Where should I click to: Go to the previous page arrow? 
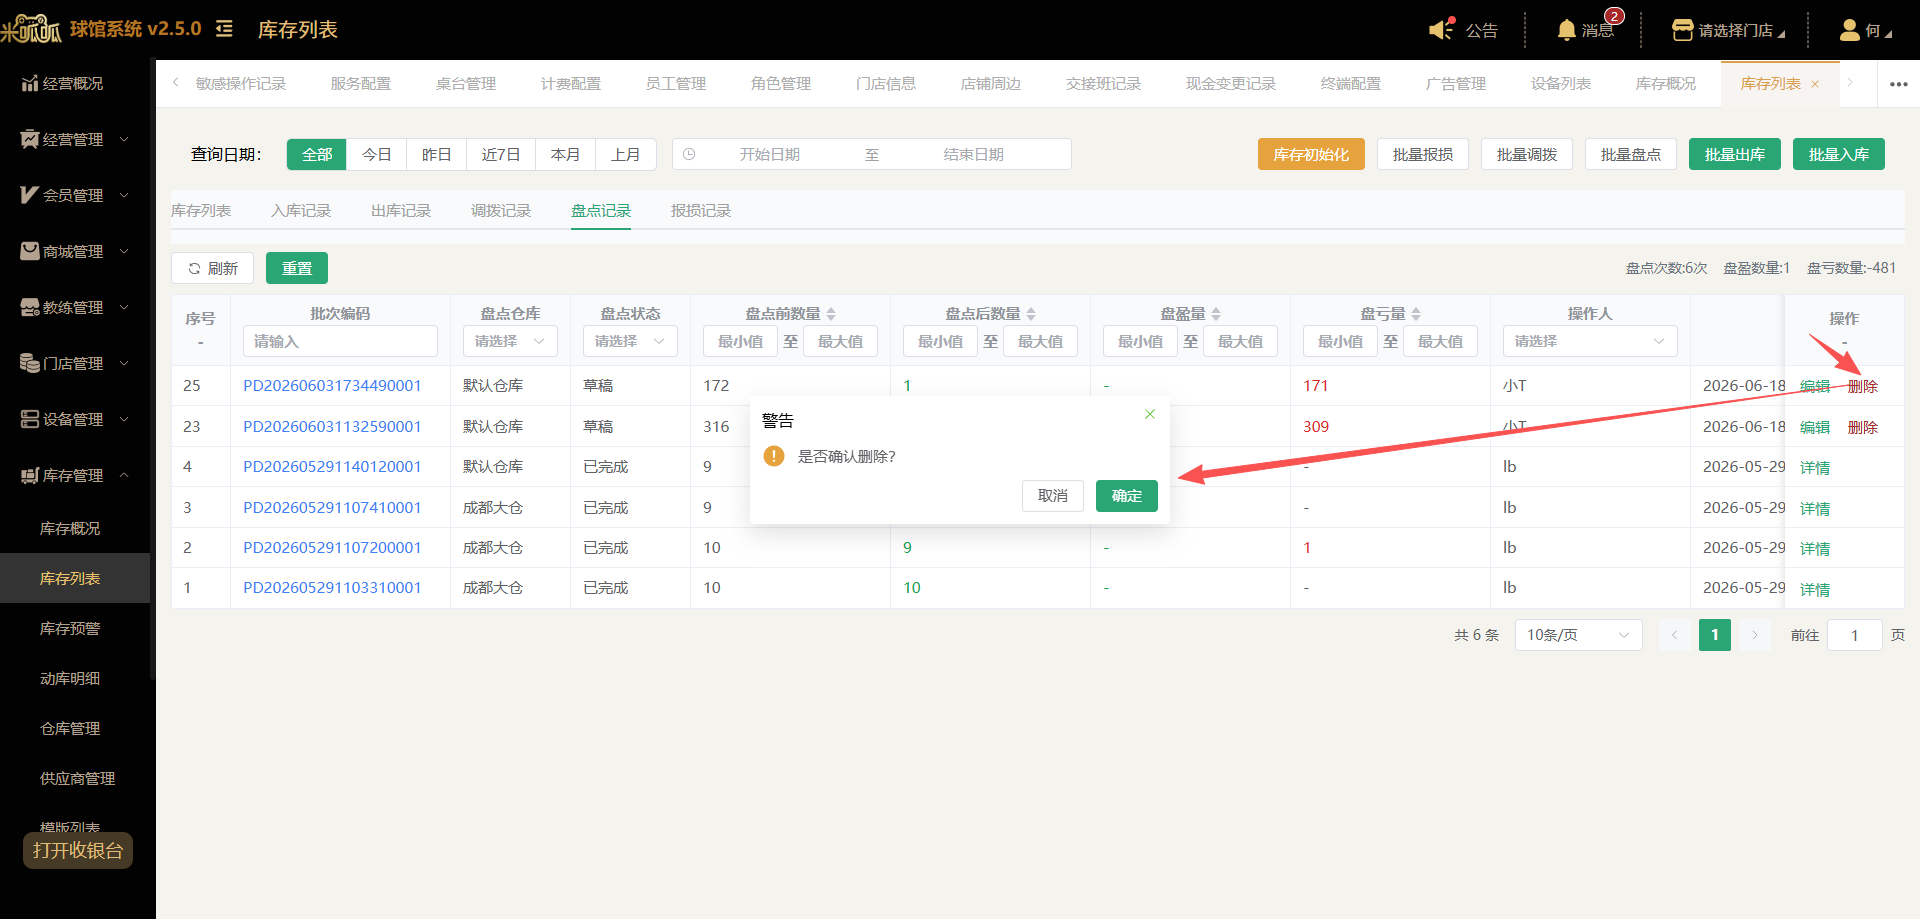pyautogui.click(x=1674, y=635)
